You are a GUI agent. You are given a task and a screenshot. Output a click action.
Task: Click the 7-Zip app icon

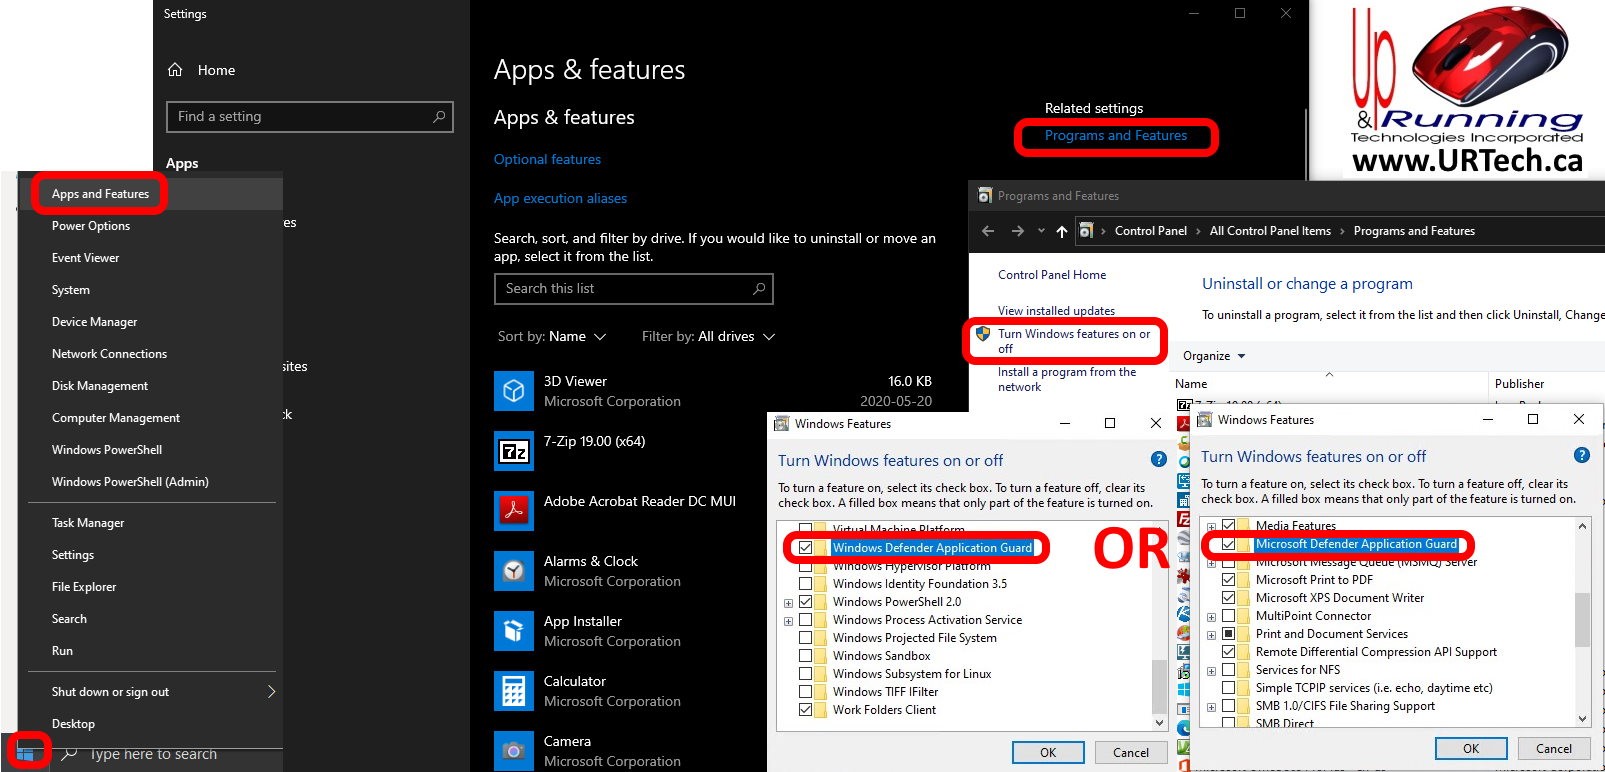[x=514, y=451]
